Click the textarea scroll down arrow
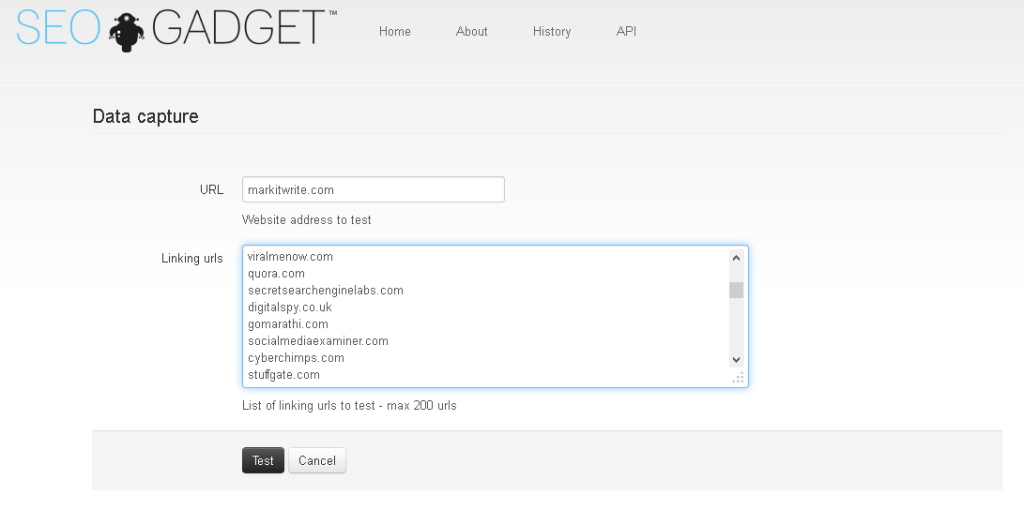The height and width of the screenshot is (510, 1024). coord(736,360)
